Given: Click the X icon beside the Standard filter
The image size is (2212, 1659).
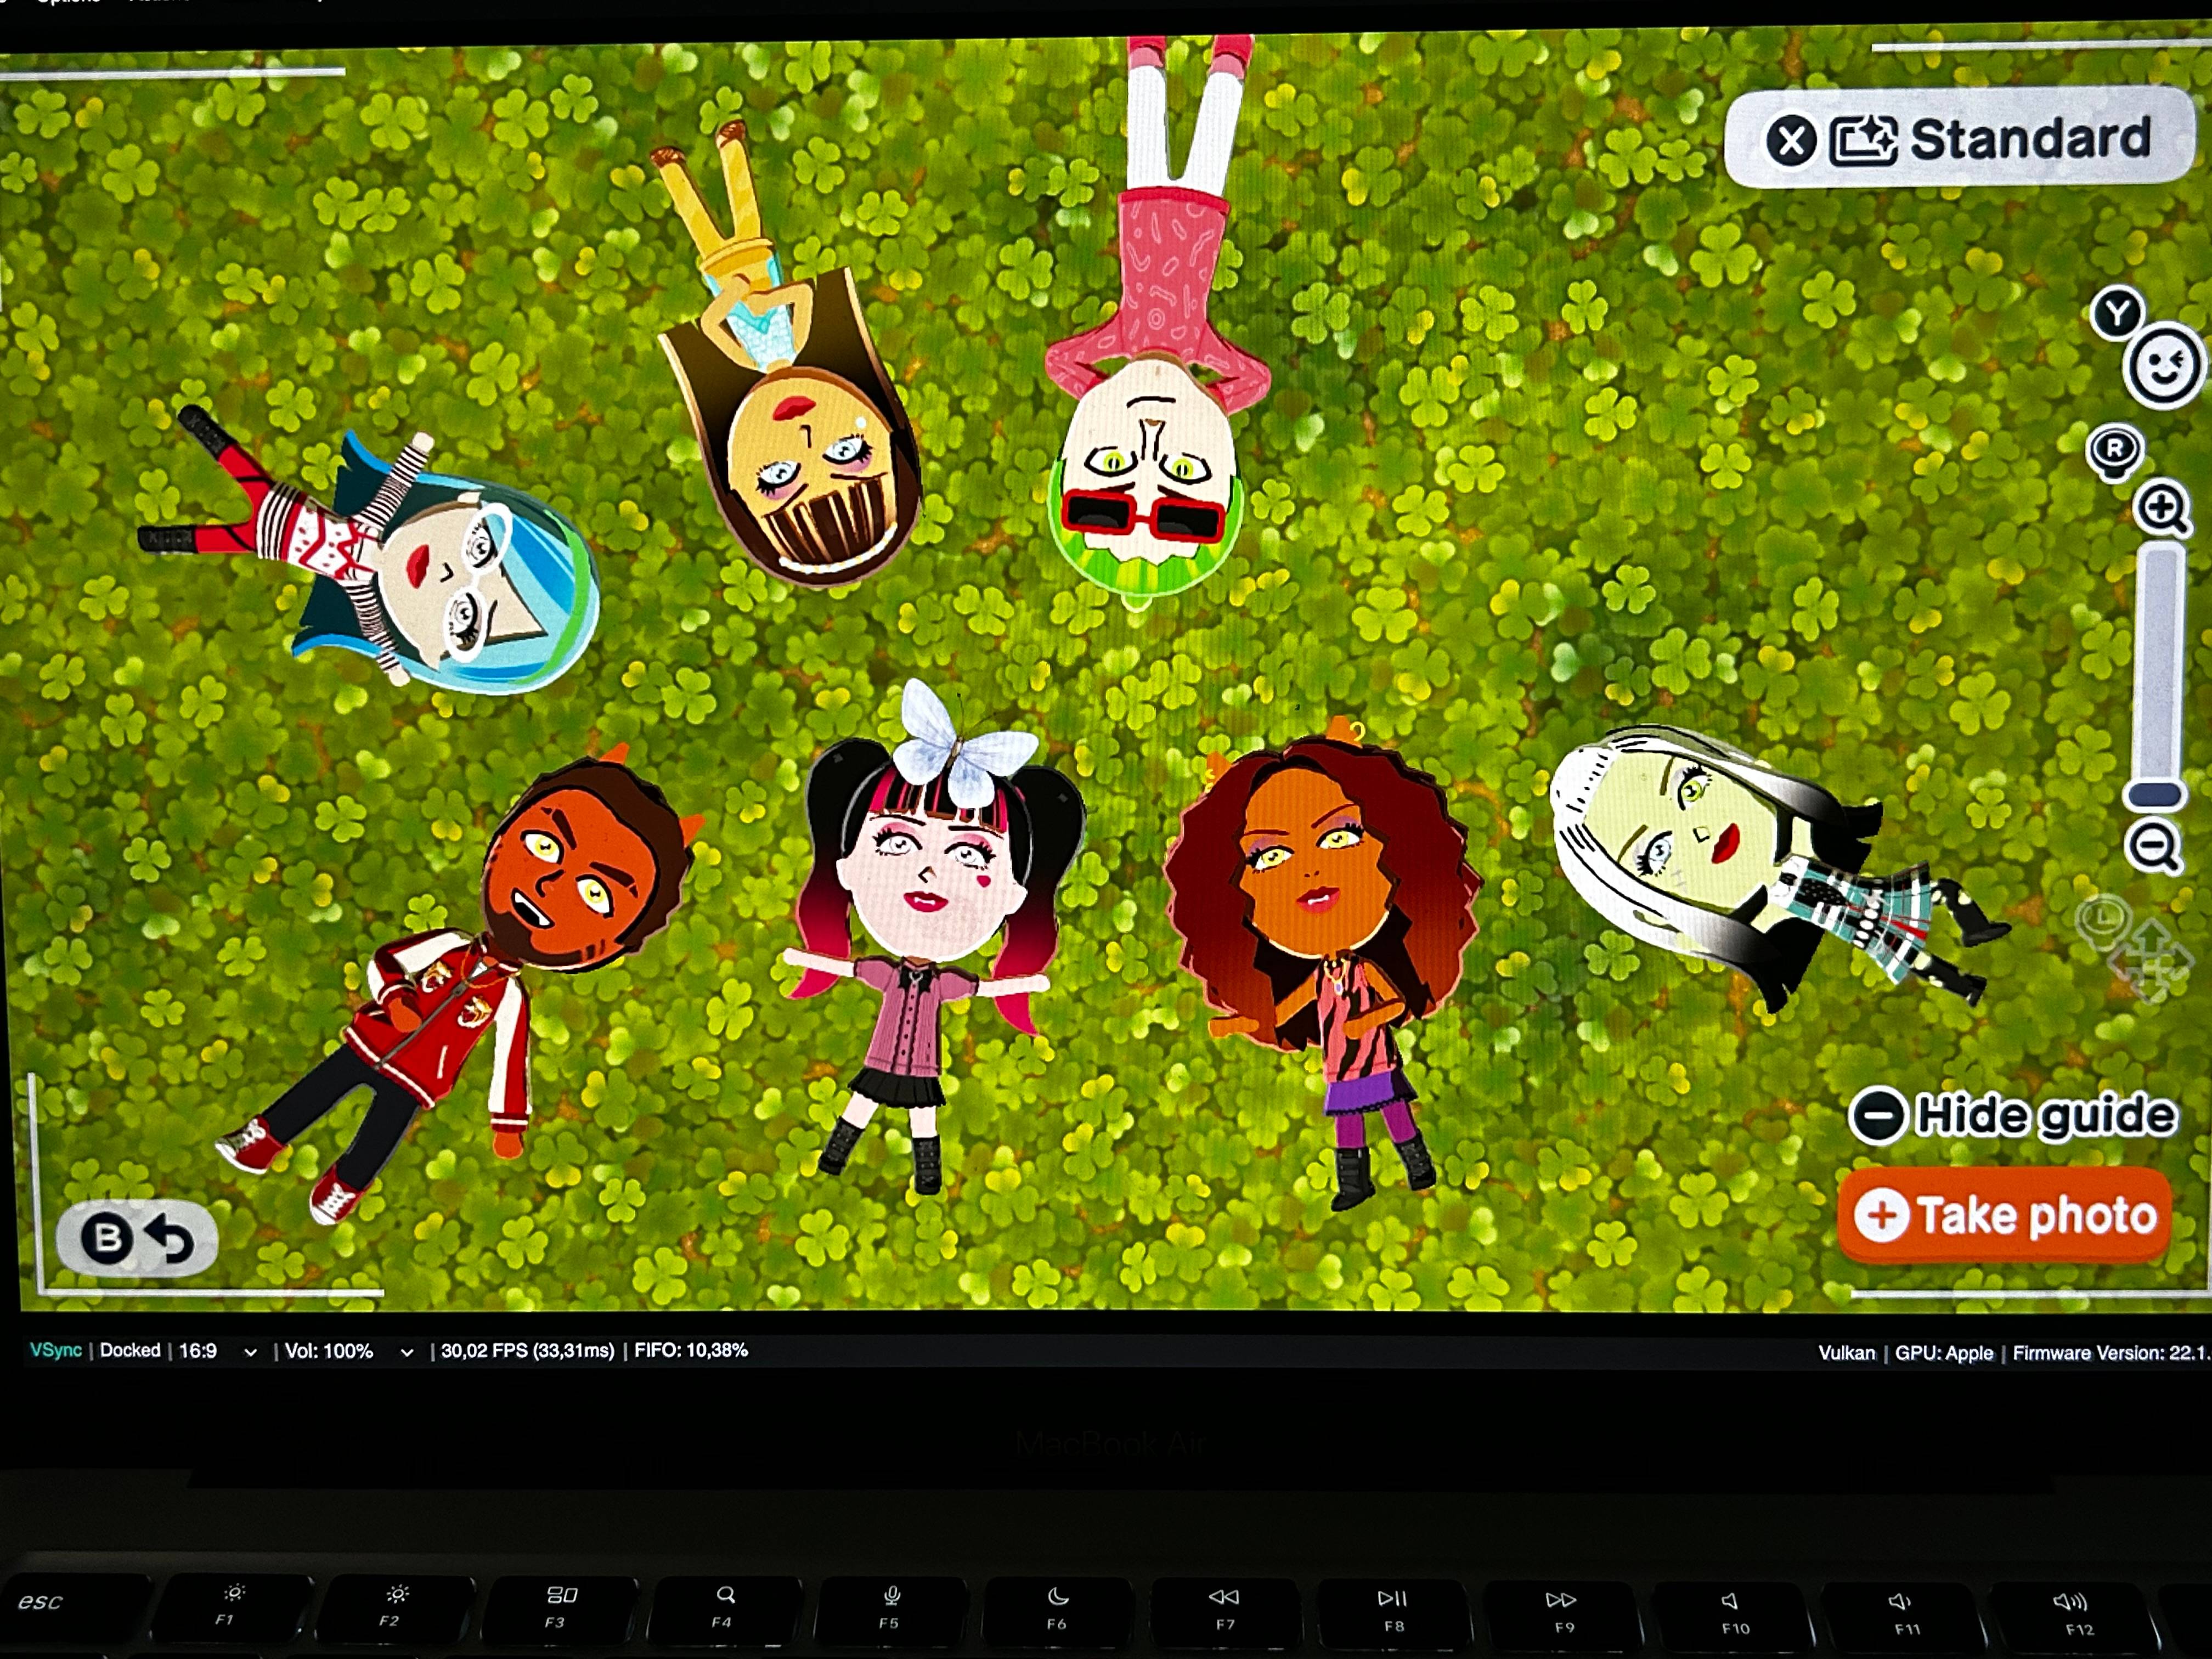Looking at the screenshot, I should pyautogui.click(x=1791, y=140).
